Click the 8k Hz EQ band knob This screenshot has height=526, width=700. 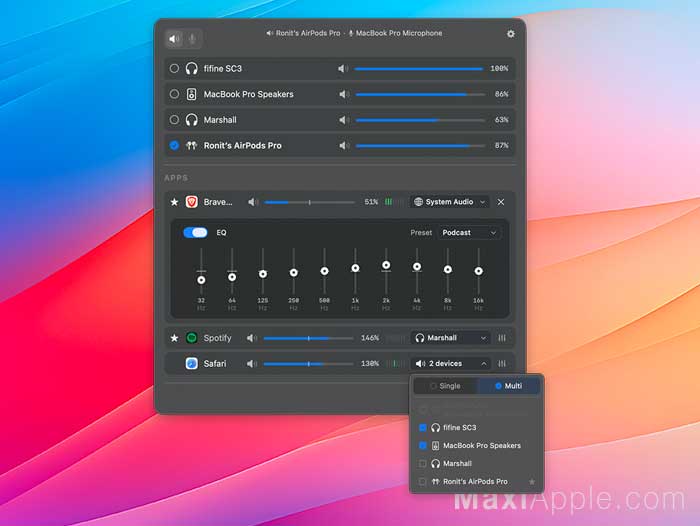click(448, 269)
